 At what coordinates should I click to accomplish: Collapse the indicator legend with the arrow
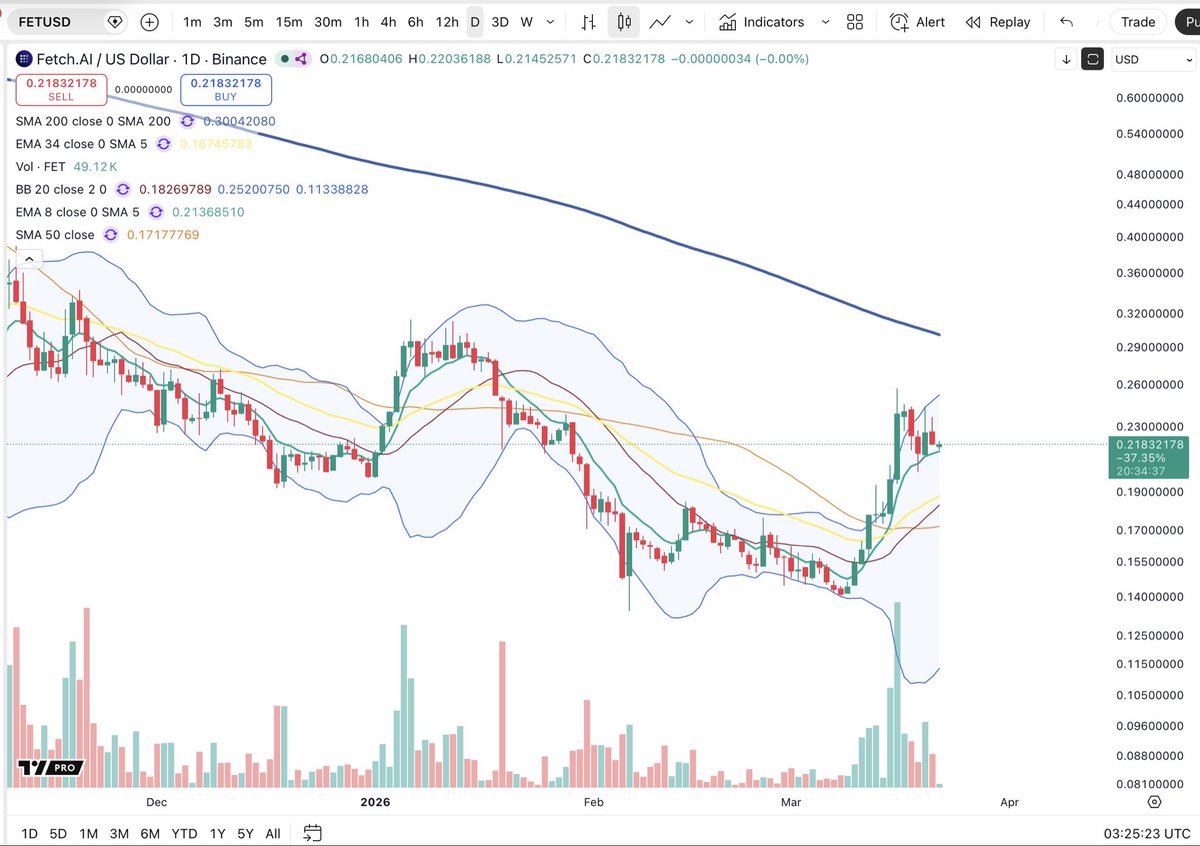(28, 259)
